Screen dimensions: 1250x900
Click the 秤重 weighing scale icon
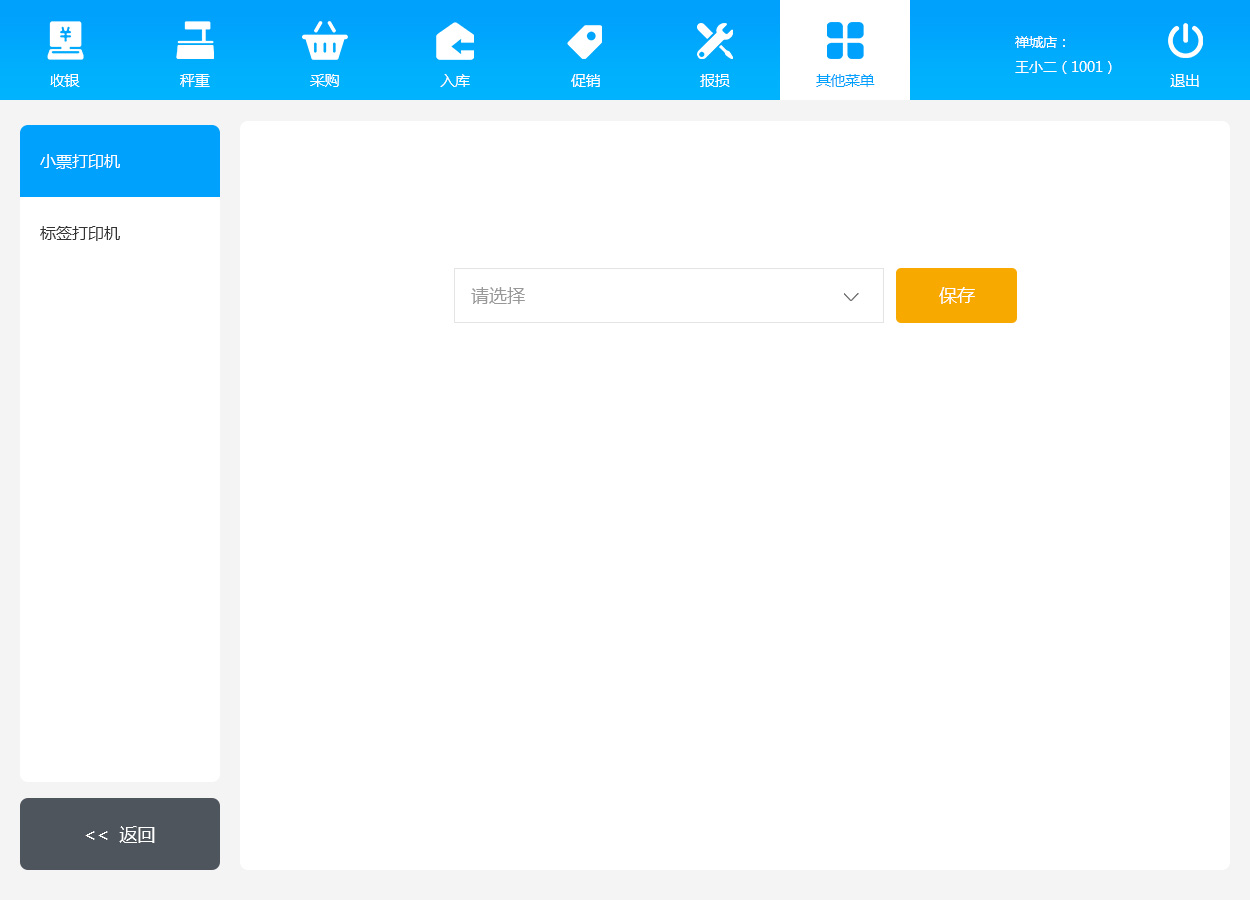pyautogui.click(x=195, y=40)
